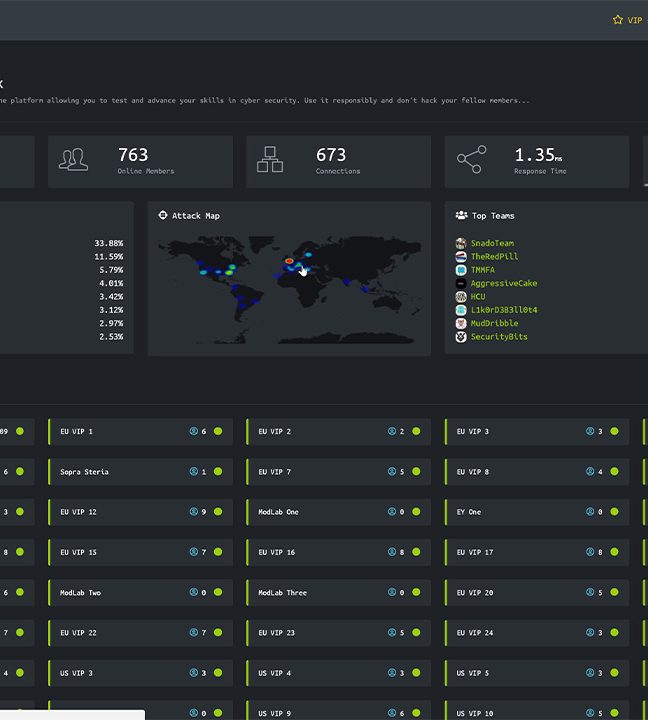
Task: Click MudDribble team avatar
Action: coord(461,323)
